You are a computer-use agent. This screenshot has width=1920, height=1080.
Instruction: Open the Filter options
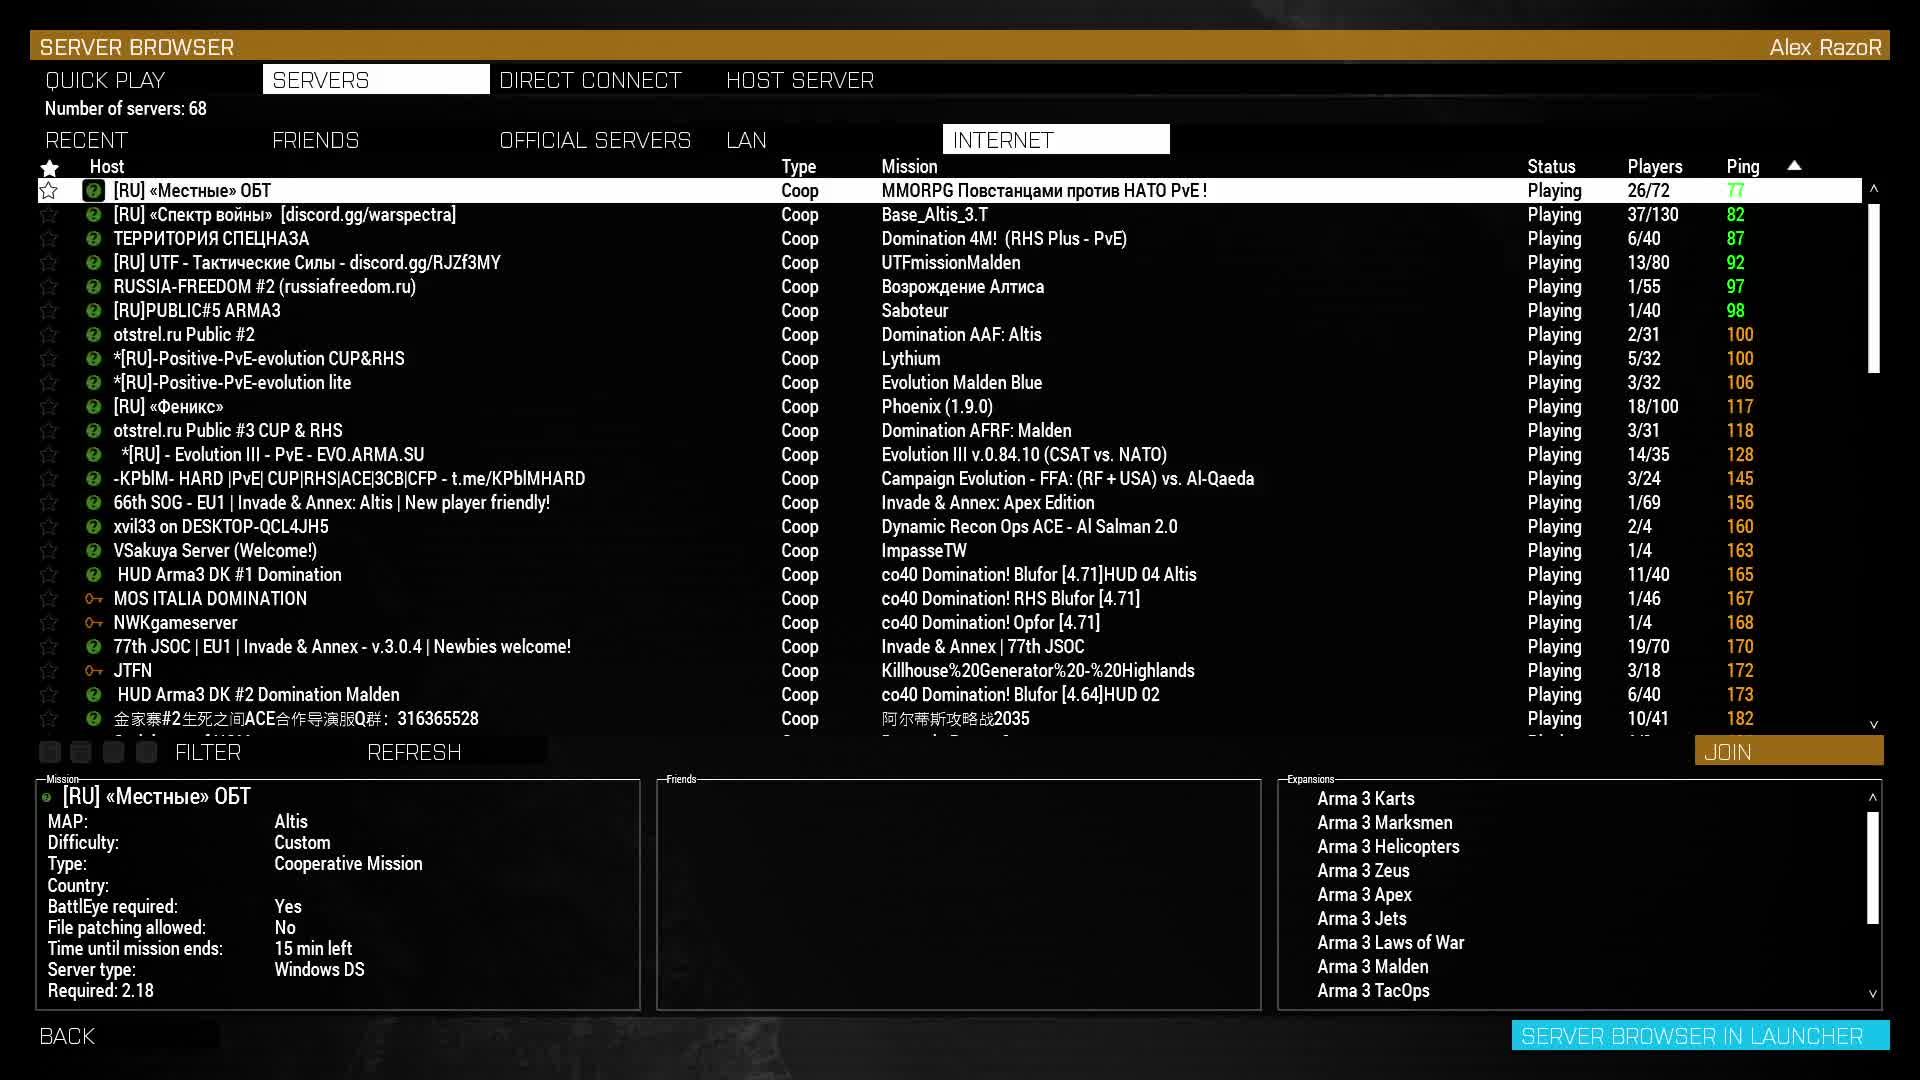click(x=208, y=752)
